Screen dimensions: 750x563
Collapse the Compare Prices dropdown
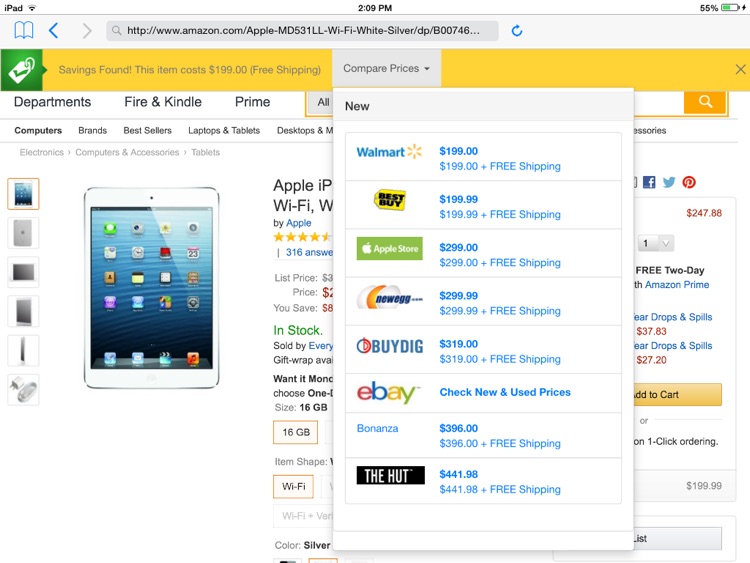coord(386,68)
